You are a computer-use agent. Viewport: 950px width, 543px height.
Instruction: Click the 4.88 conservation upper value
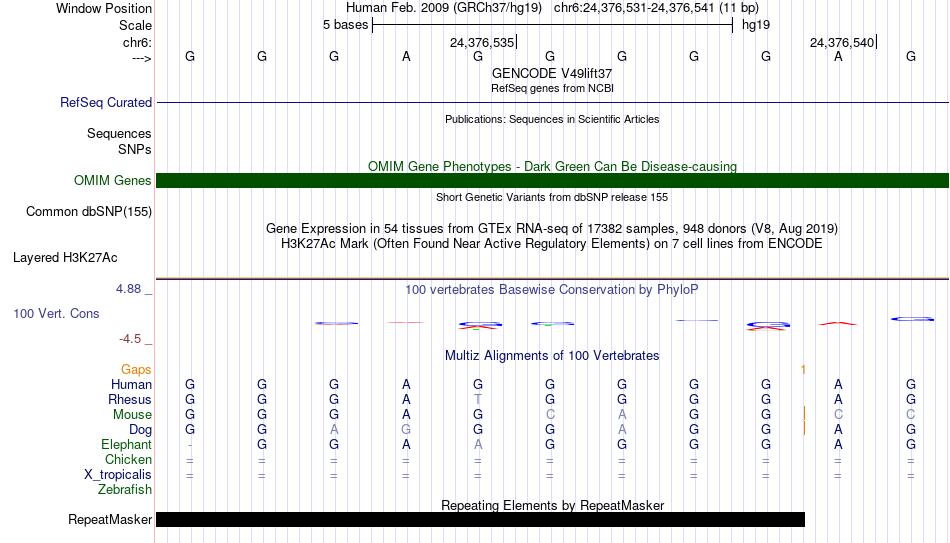click(x=128, y=289)
